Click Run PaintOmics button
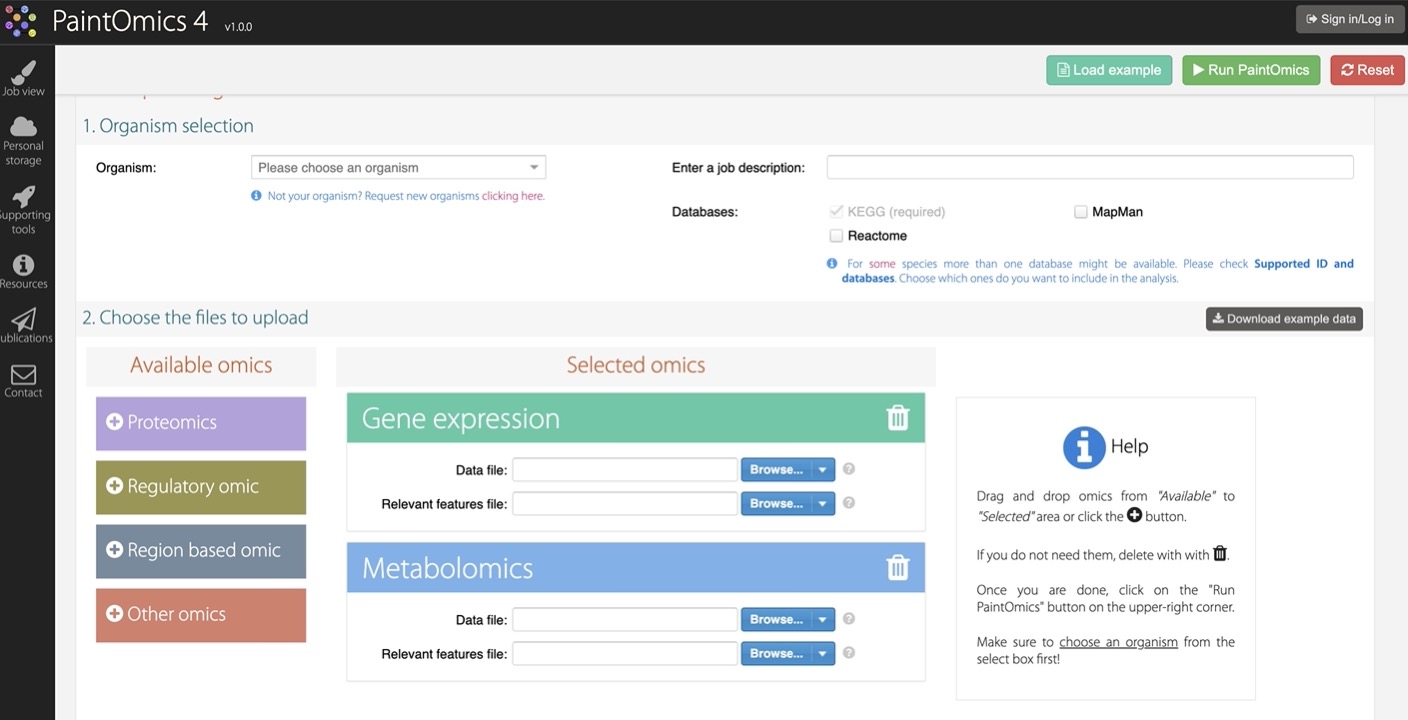1408x720 pixels. coord(1251,70)
